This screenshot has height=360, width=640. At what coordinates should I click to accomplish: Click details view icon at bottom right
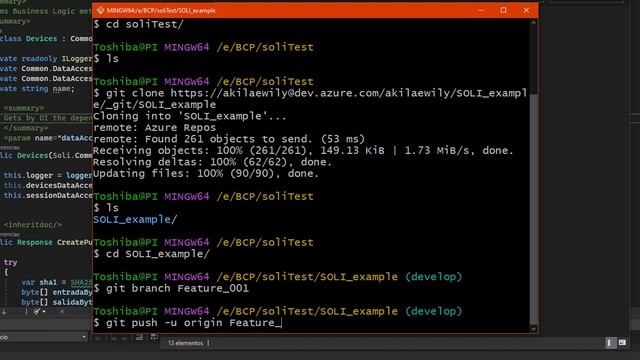(x=609, y=343)
